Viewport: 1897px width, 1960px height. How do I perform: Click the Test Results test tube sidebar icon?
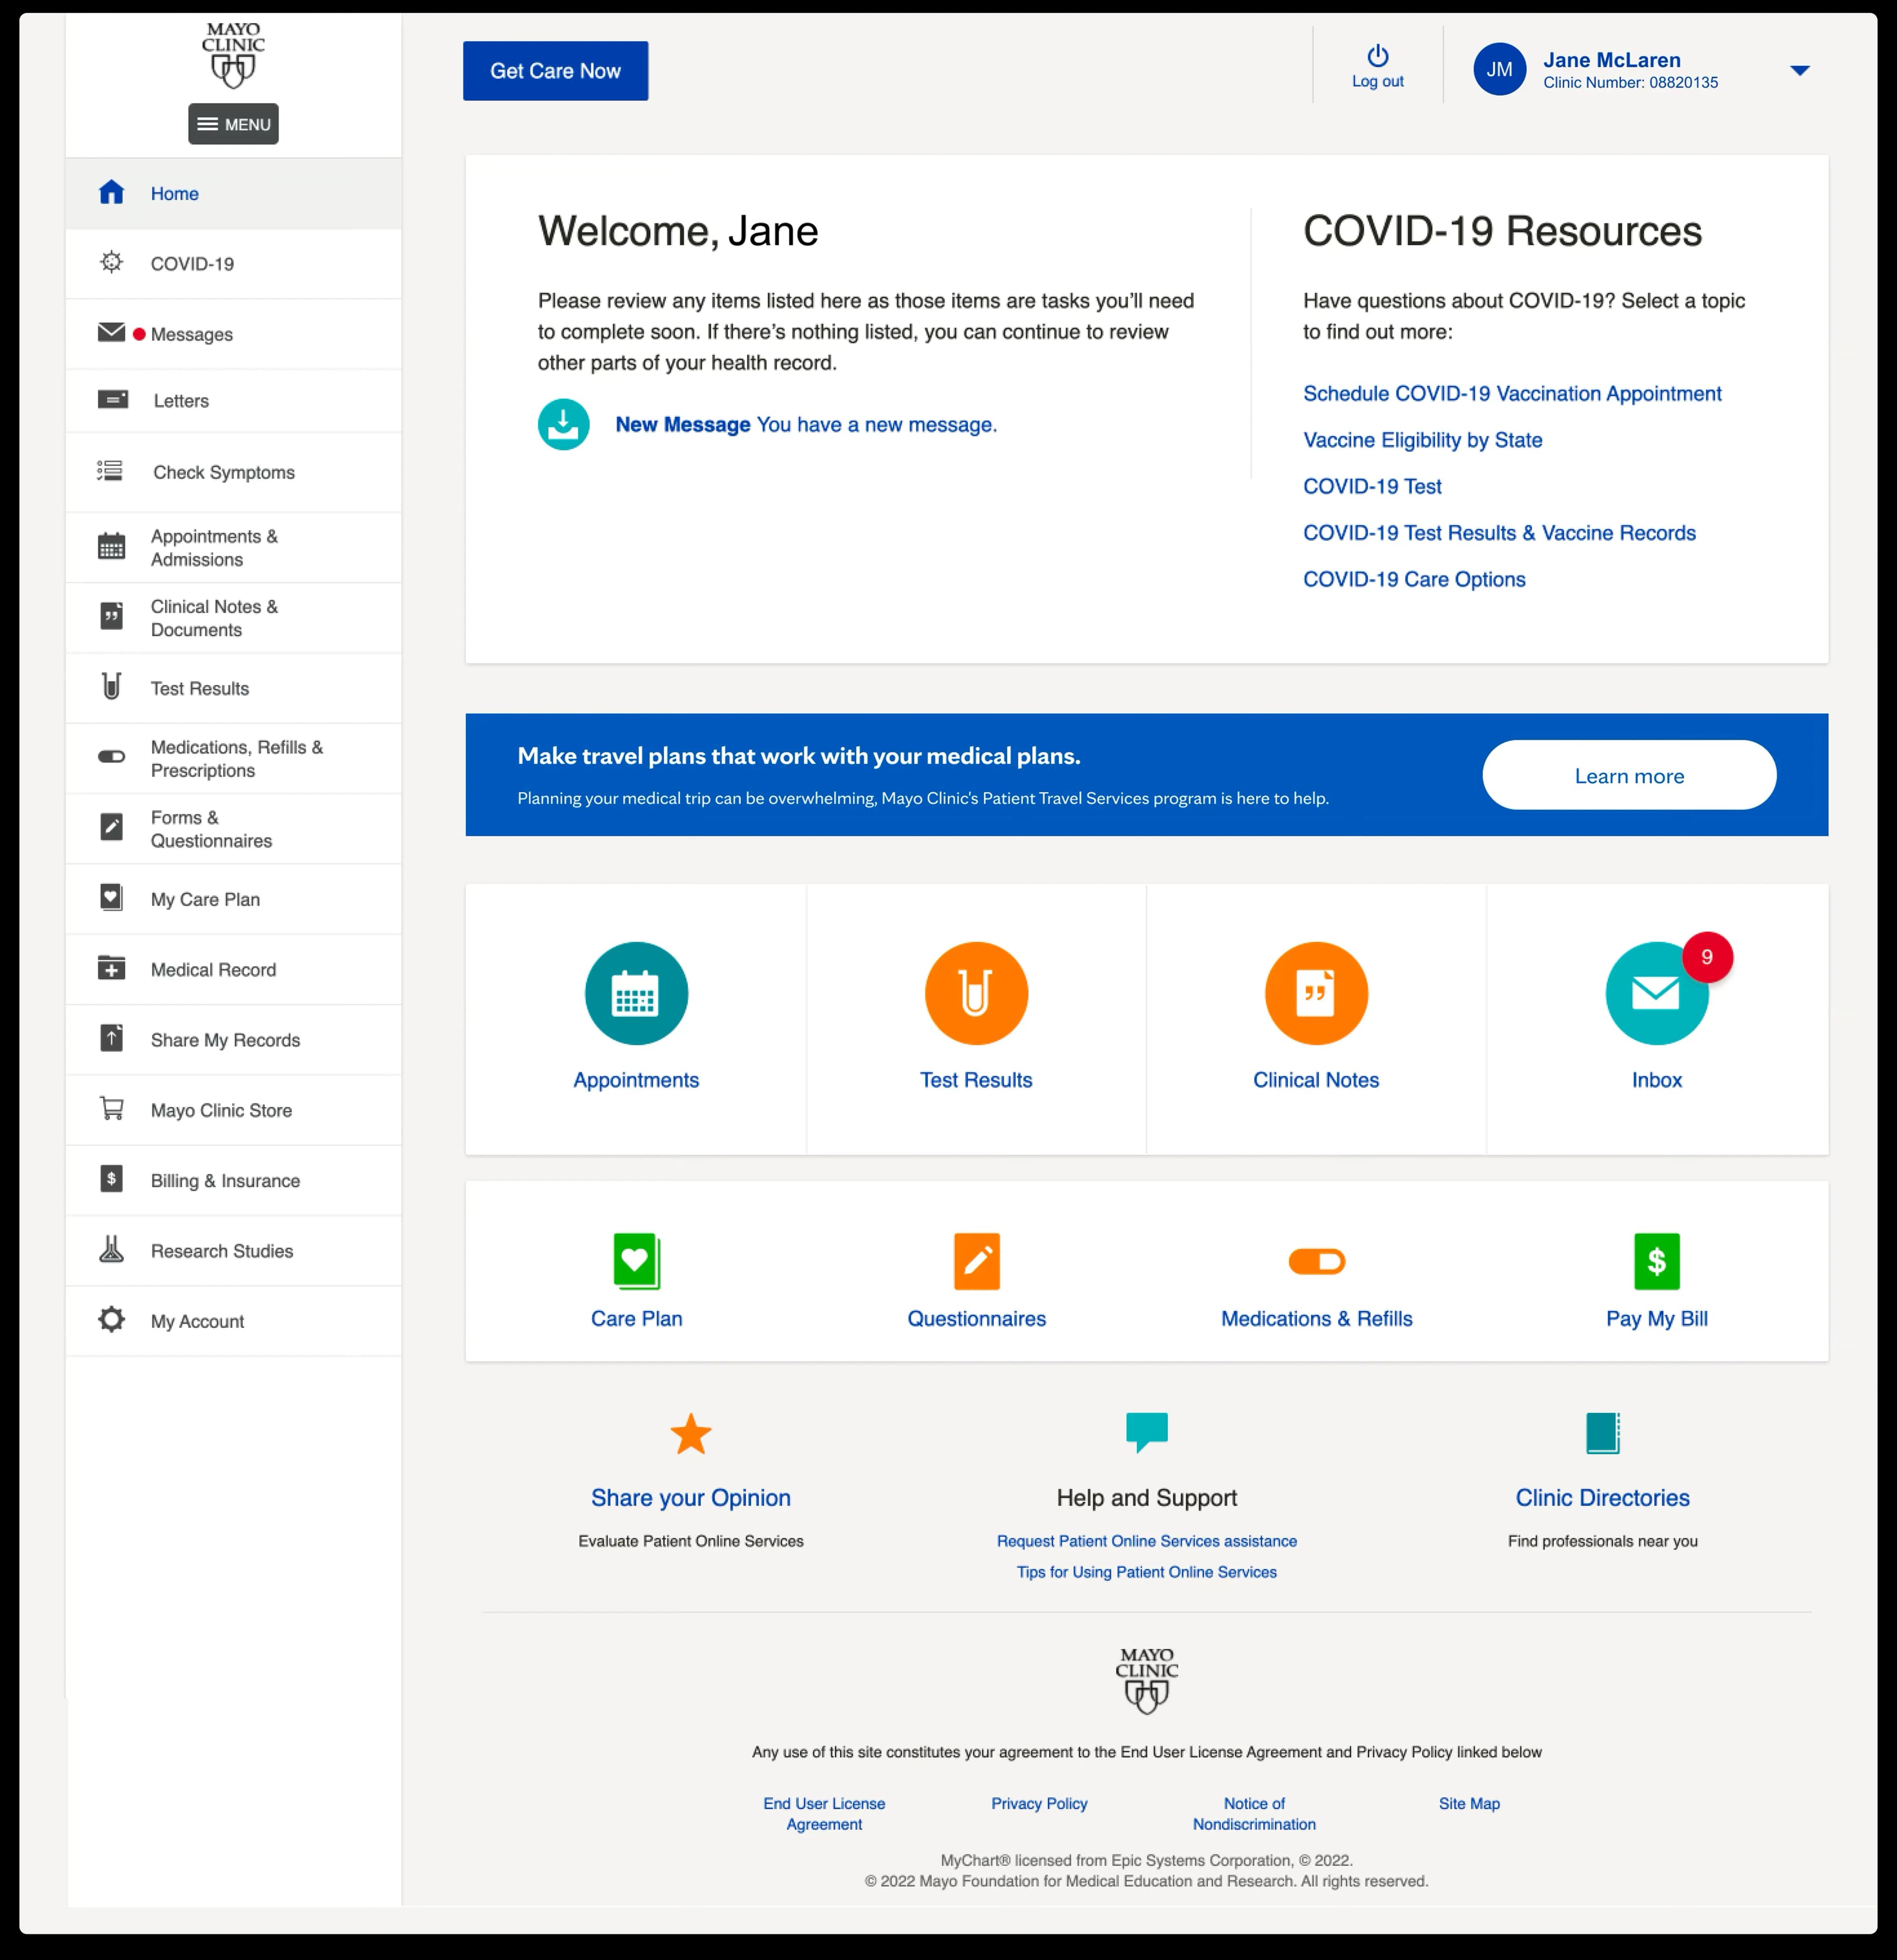point(112,687)
